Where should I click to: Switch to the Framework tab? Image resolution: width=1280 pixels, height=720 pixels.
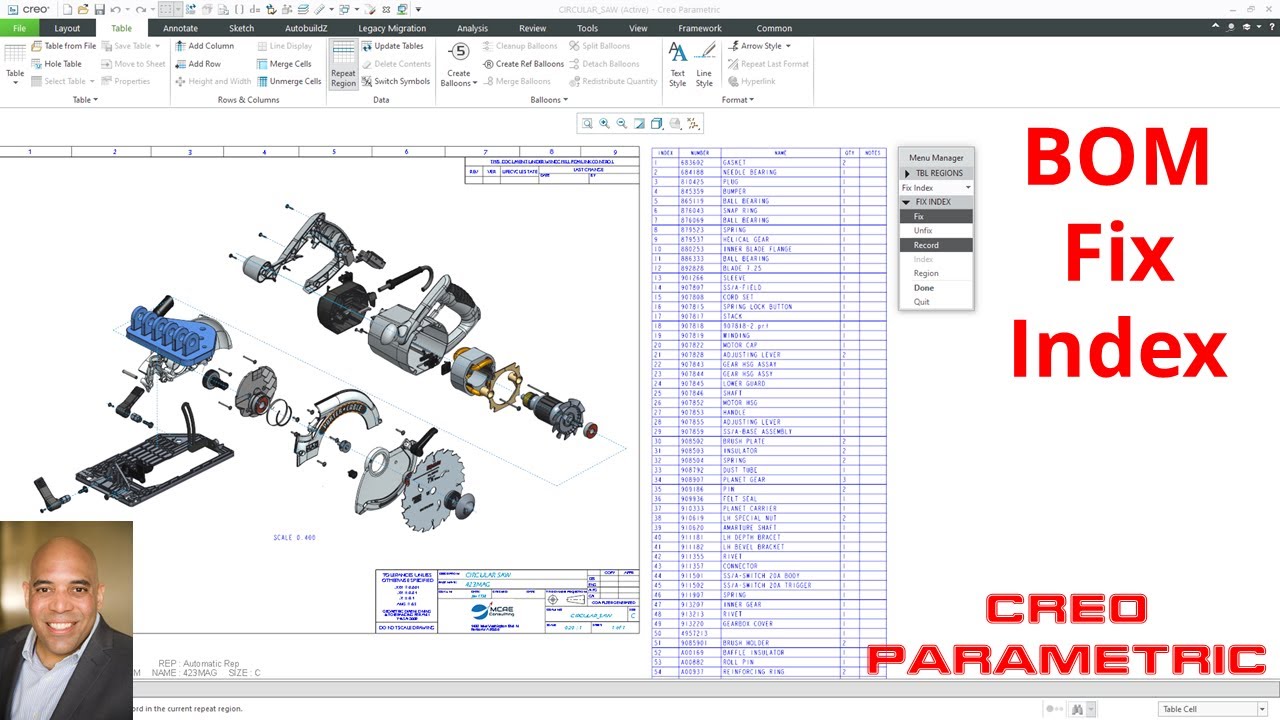pos(700,28)
